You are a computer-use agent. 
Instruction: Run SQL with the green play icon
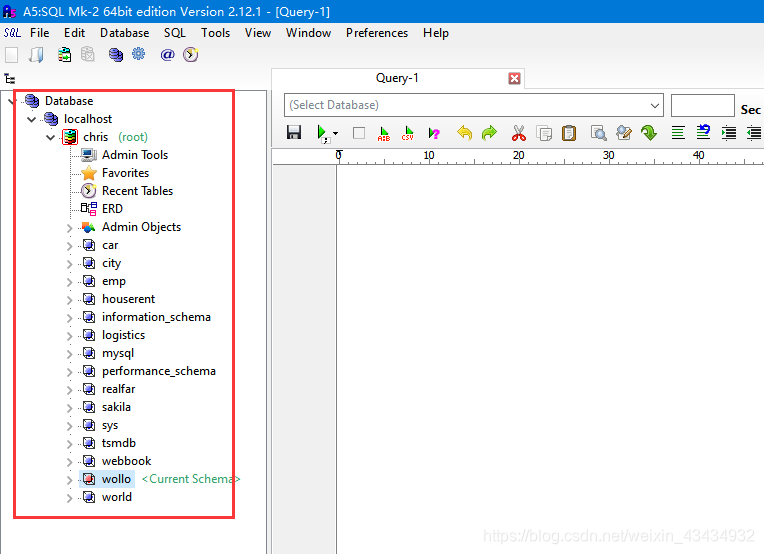coord(322,133)
